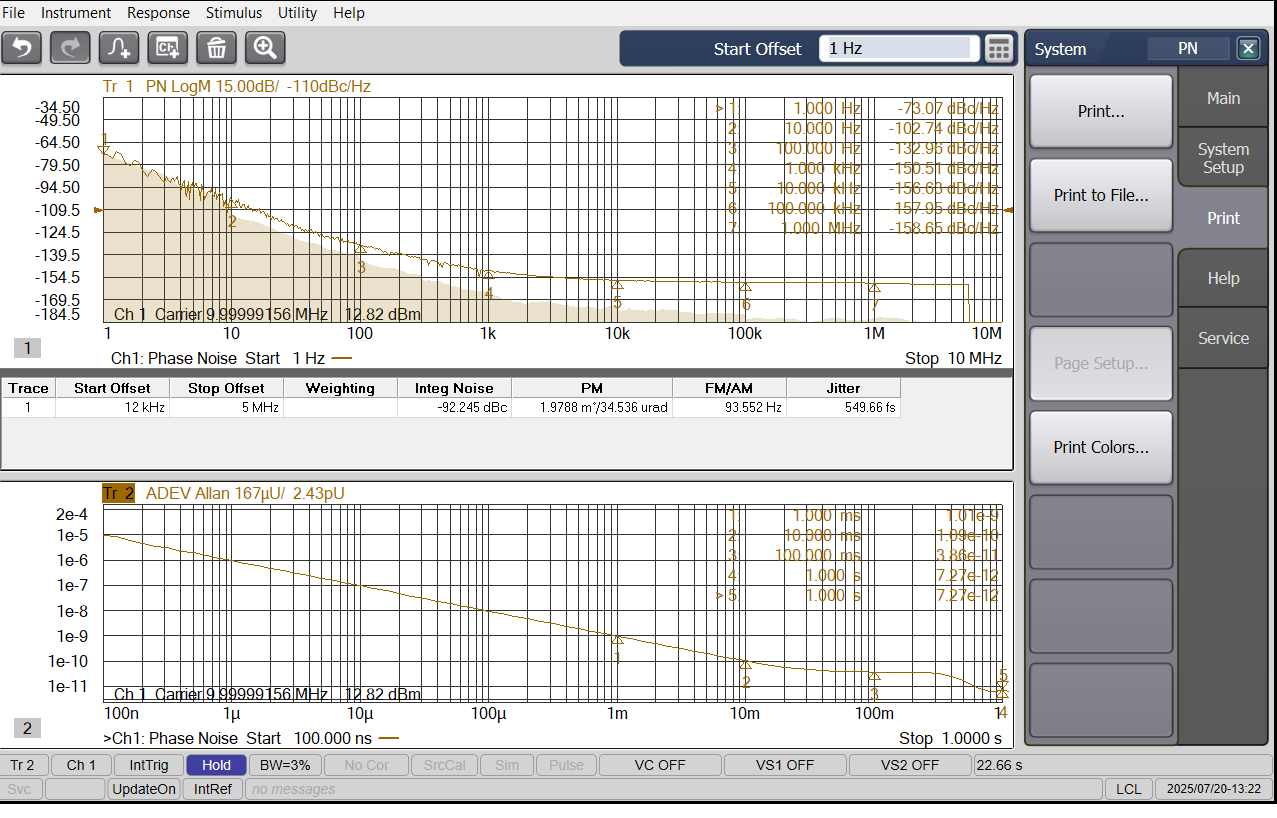Click the LCL status indicator
Viewport: 1277px width, 818px height.
click(1128, 789)
